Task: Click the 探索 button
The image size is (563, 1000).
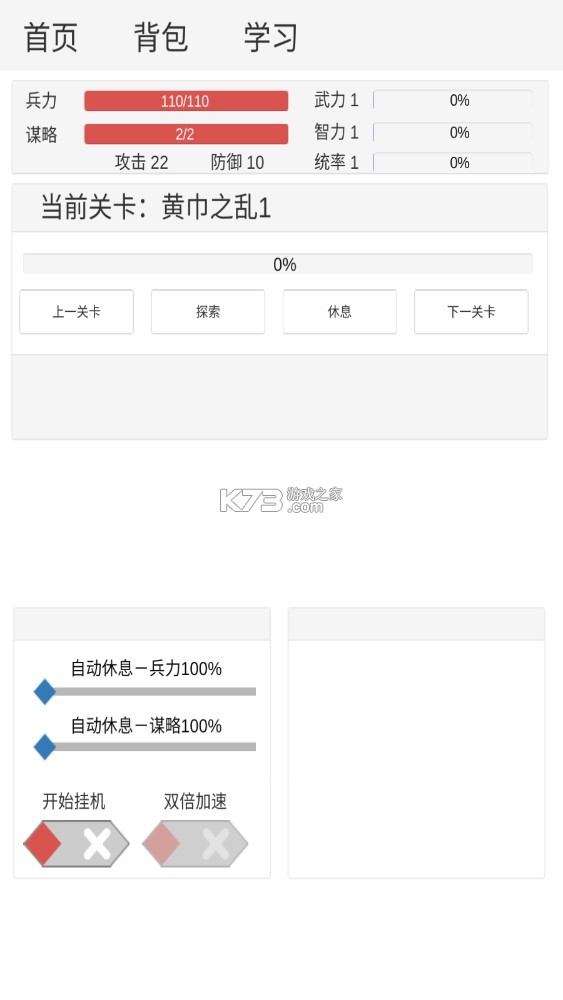Action: 208,312
